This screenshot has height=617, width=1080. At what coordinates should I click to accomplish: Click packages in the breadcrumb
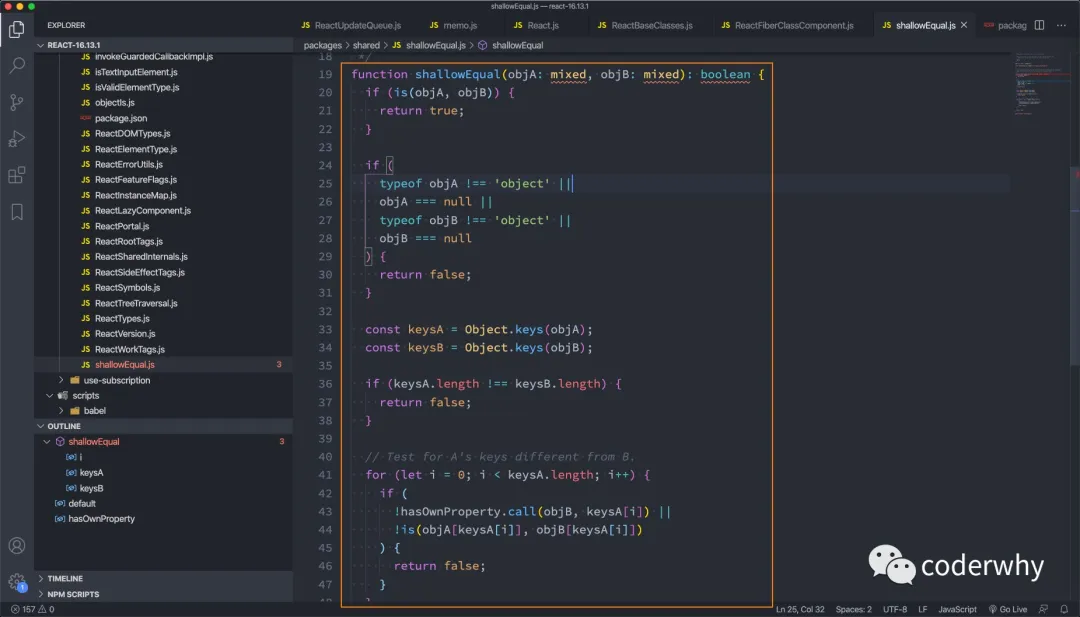pos(322,45)
